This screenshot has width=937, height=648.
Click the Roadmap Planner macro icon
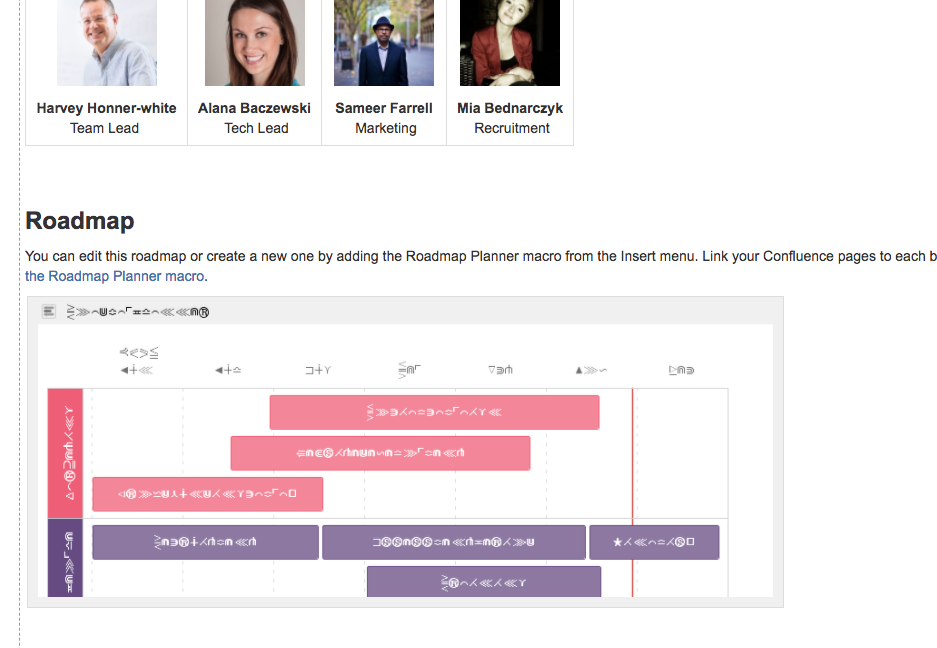click(48, 311)
